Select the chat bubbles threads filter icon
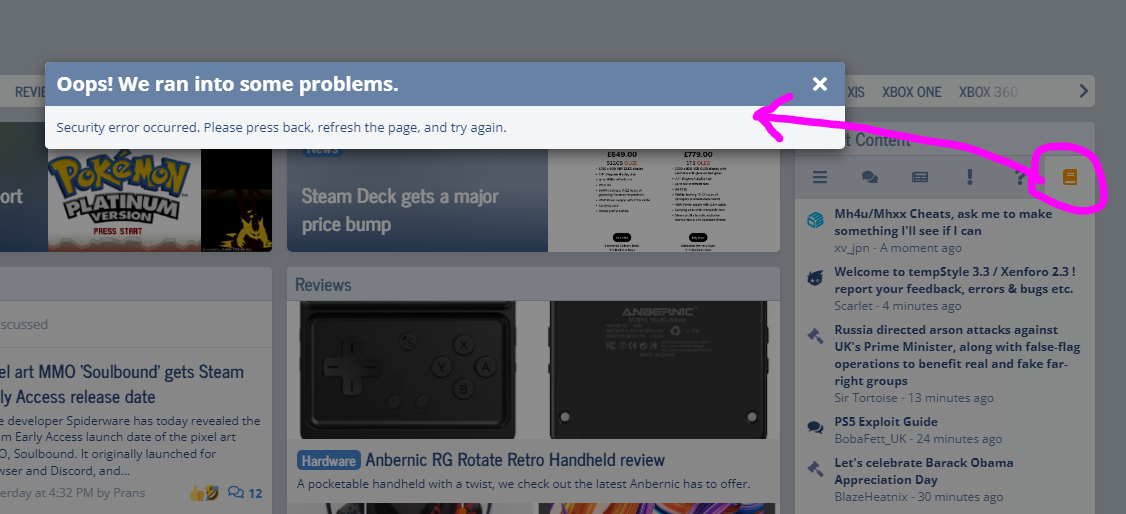Viewport: 1126px width, 514px height. [x=870, y=177]
